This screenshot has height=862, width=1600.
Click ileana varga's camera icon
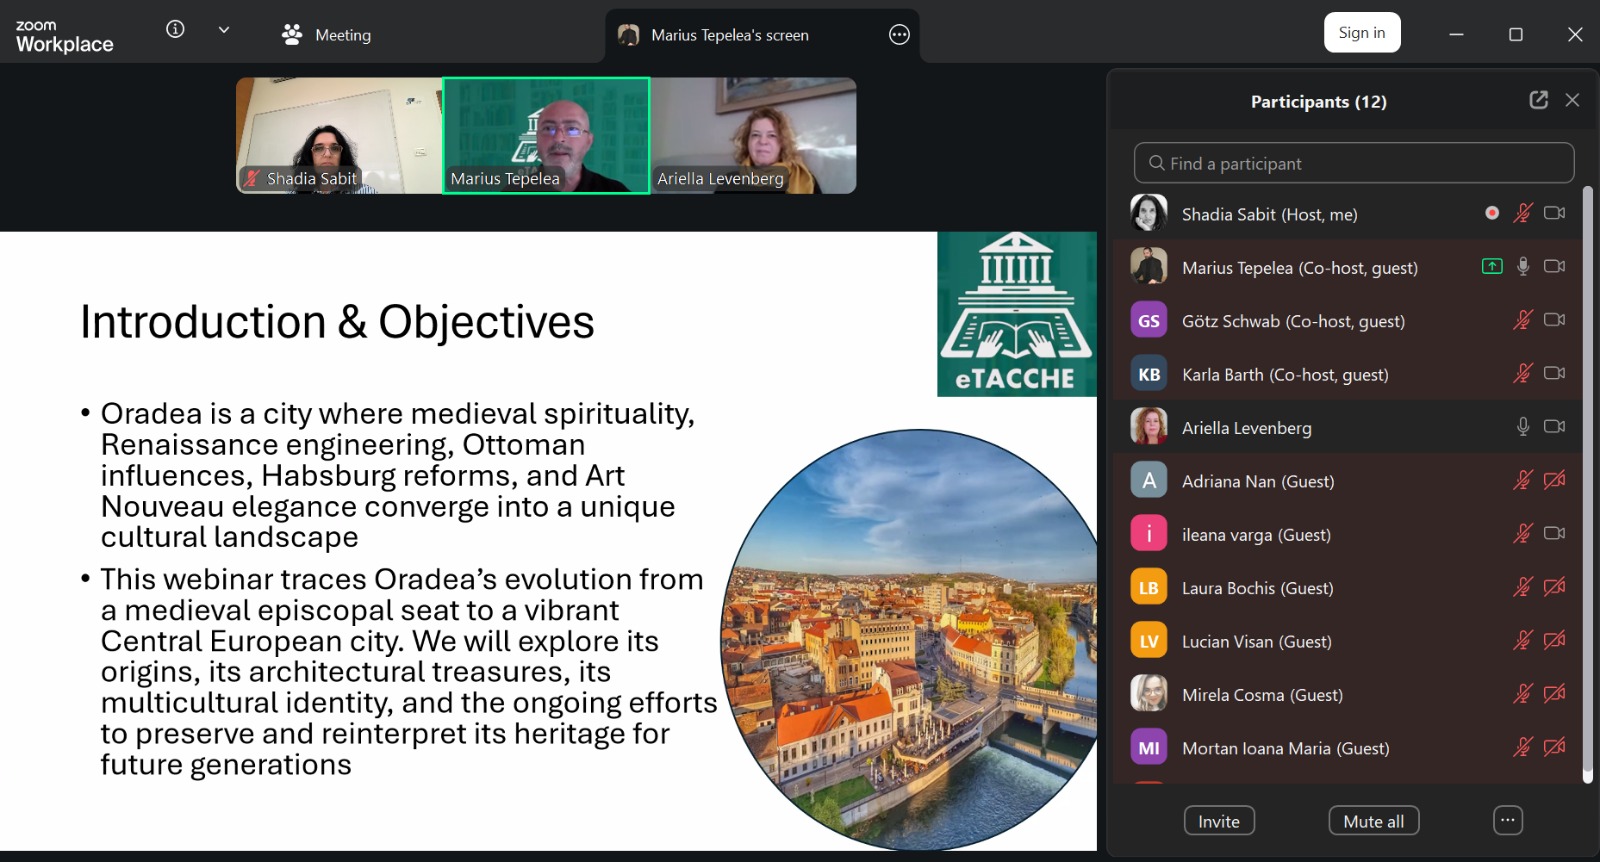tap(1554, 534)
